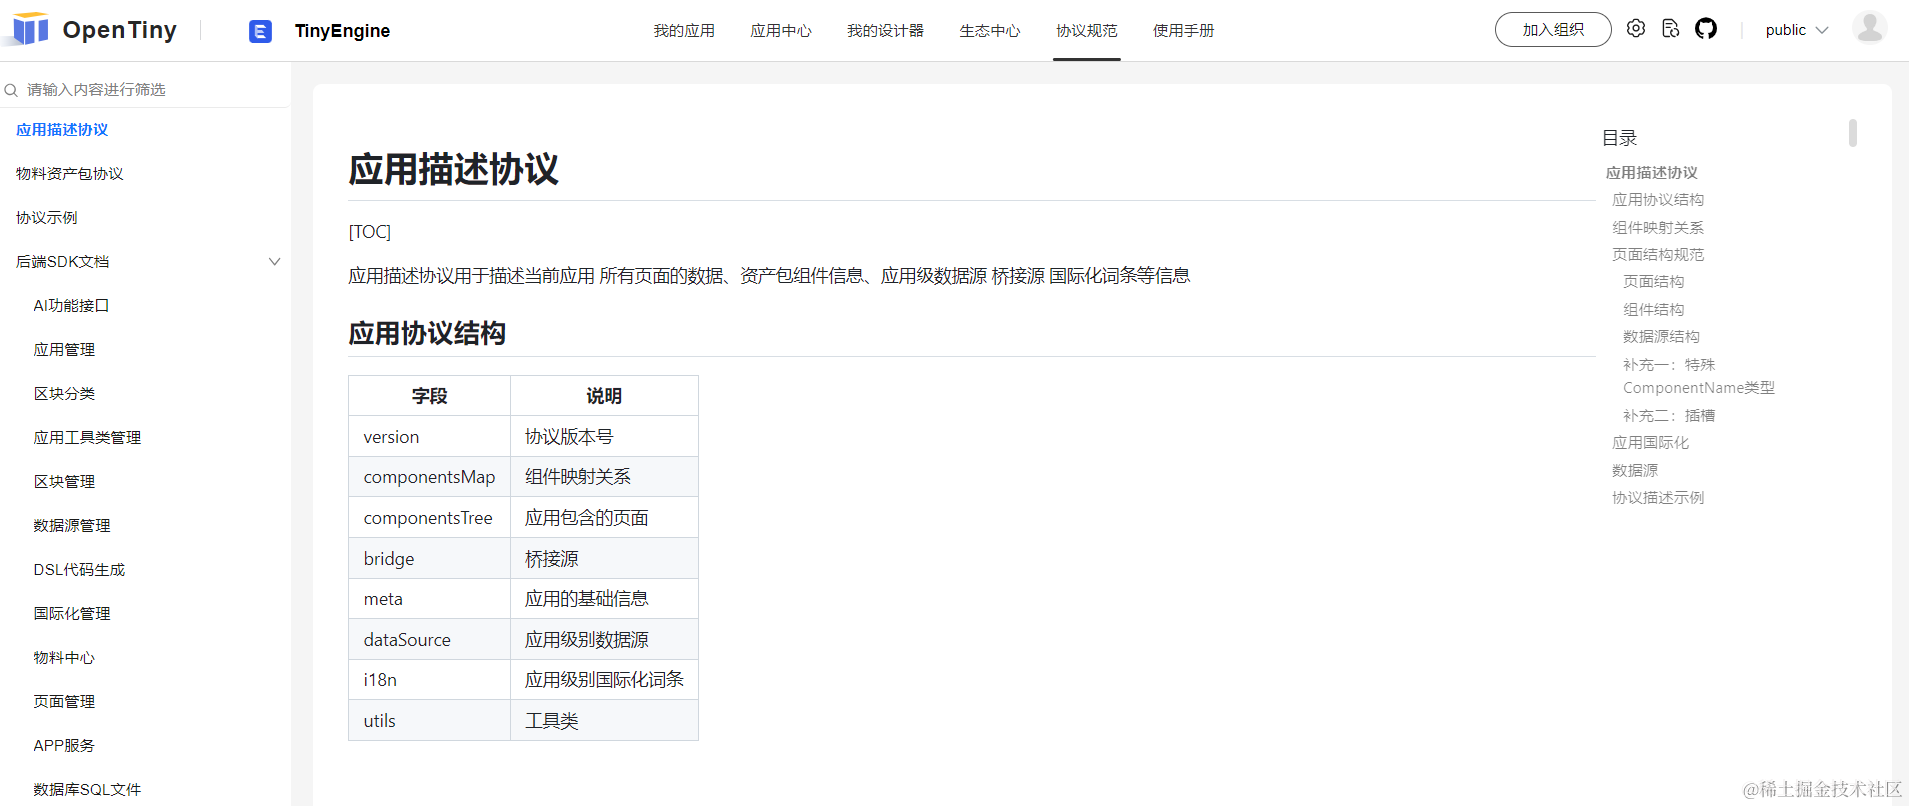Click the user avatar icon
The height and width of the screenshot is (806, 1909).
point(1869,28)
